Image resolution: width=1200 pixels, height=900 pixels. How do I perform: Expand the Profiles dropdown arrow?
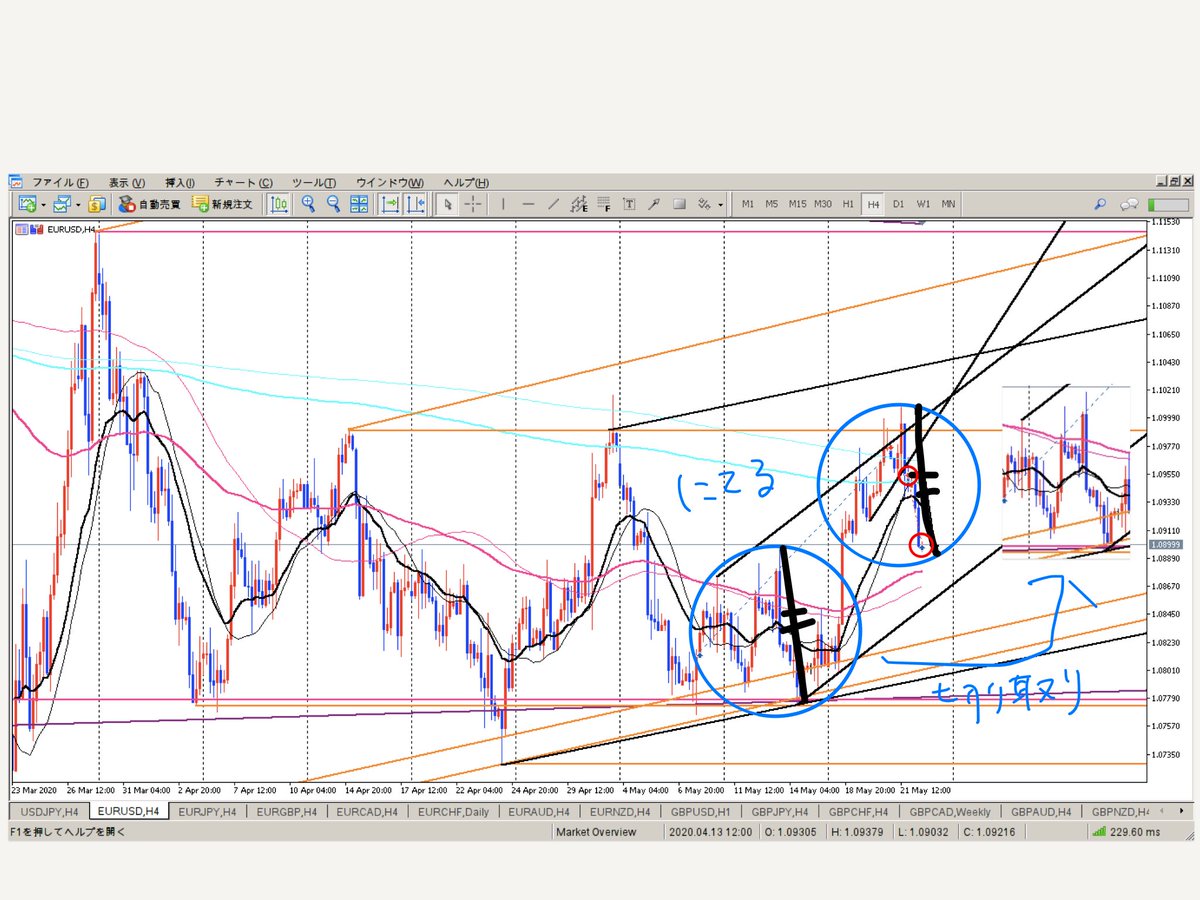click(77, 205)
